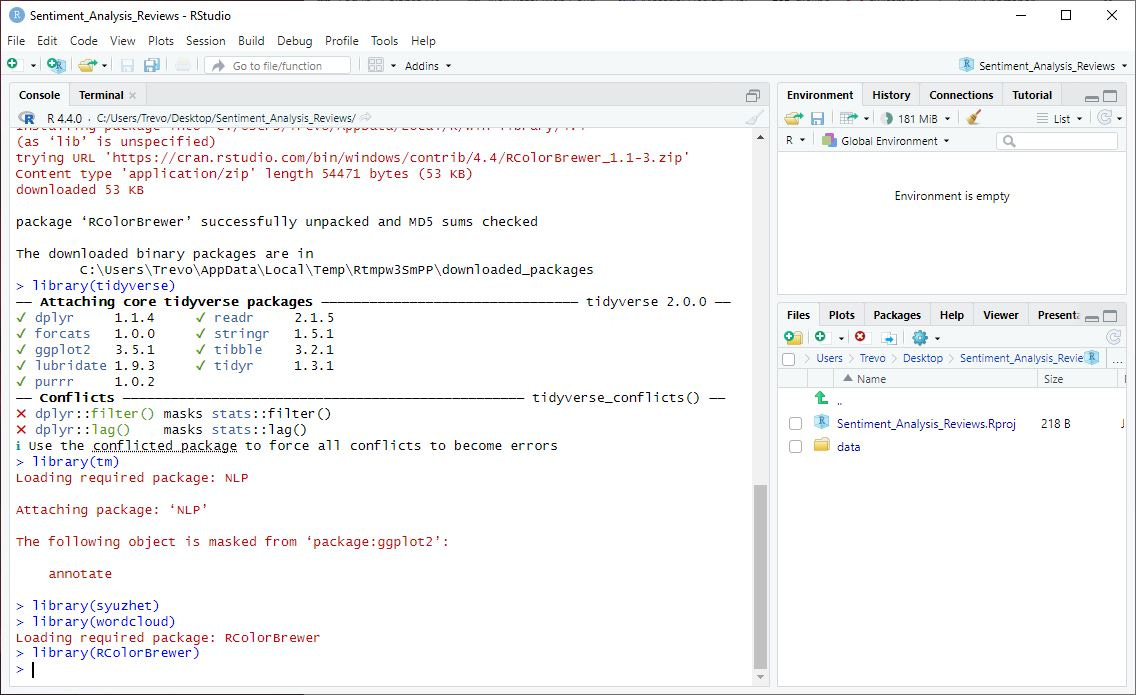The image size is (1136, 695).
Task: Open the Build menu
Action: pyautogui.click(x=251, y=41)
